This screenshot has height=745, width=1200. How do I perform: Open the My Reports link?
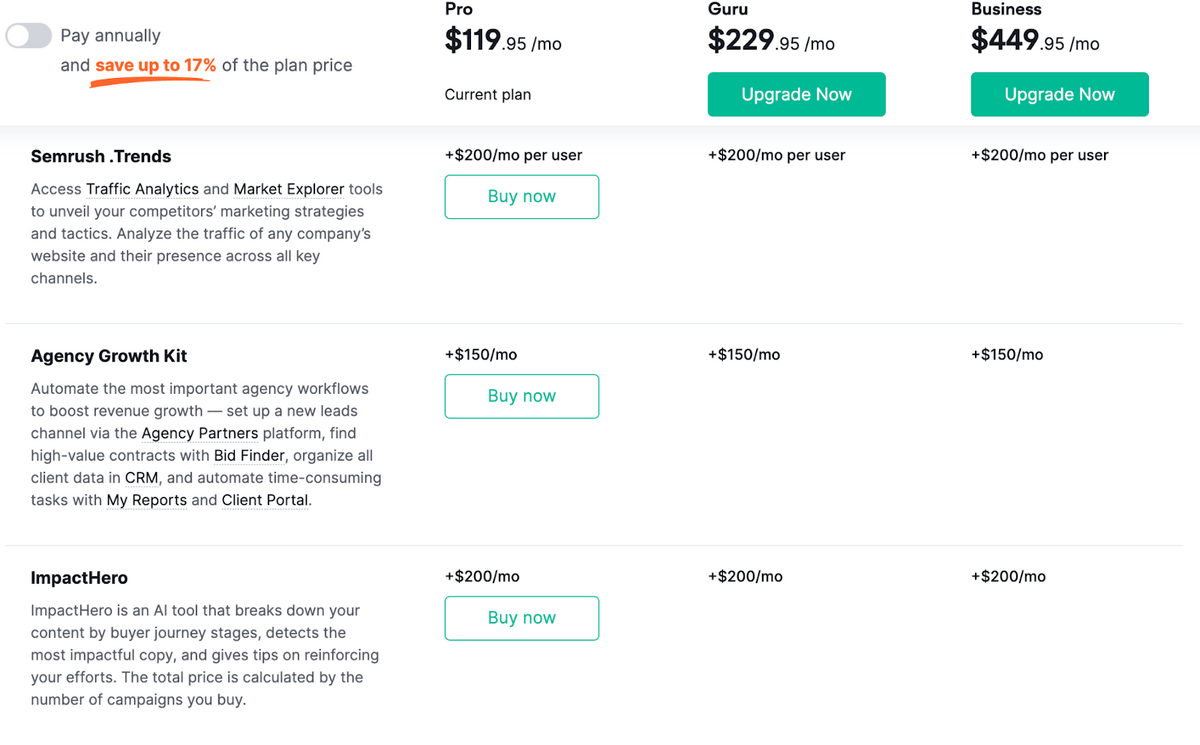coord(147,500)
